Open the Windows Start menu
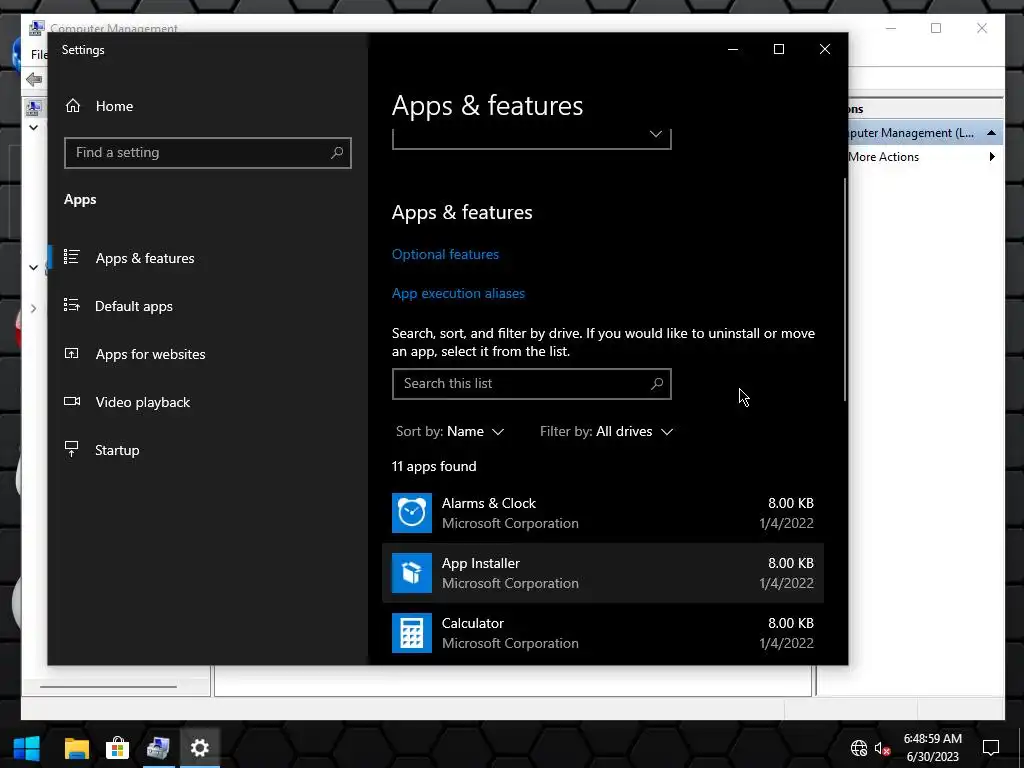Image resolution: width=1024 pixels, height=768 pixels. tap(27, 748)
